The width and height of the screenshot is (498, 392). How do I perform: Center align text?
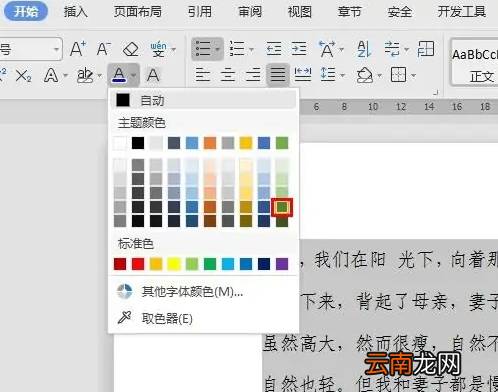click(x=228, y=75)
